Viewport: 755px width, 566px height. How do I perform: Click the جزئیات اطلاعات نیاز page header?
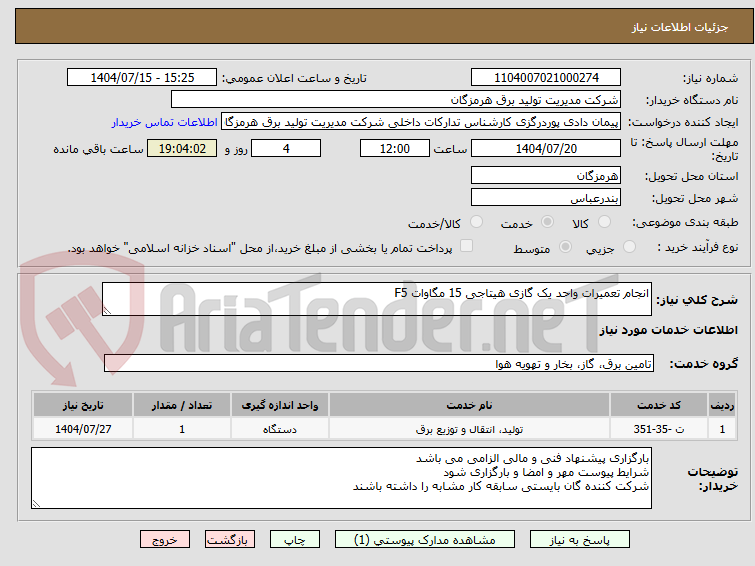tap(680, 27)
